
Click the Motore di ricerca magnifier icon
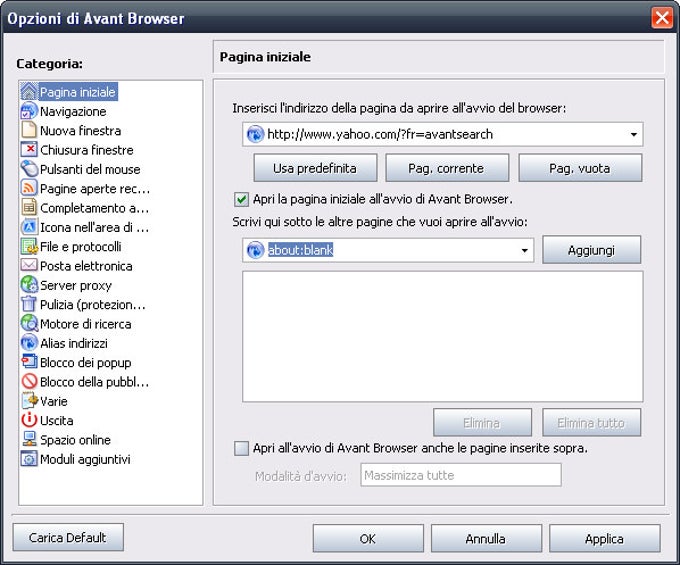tap(29, 323)
